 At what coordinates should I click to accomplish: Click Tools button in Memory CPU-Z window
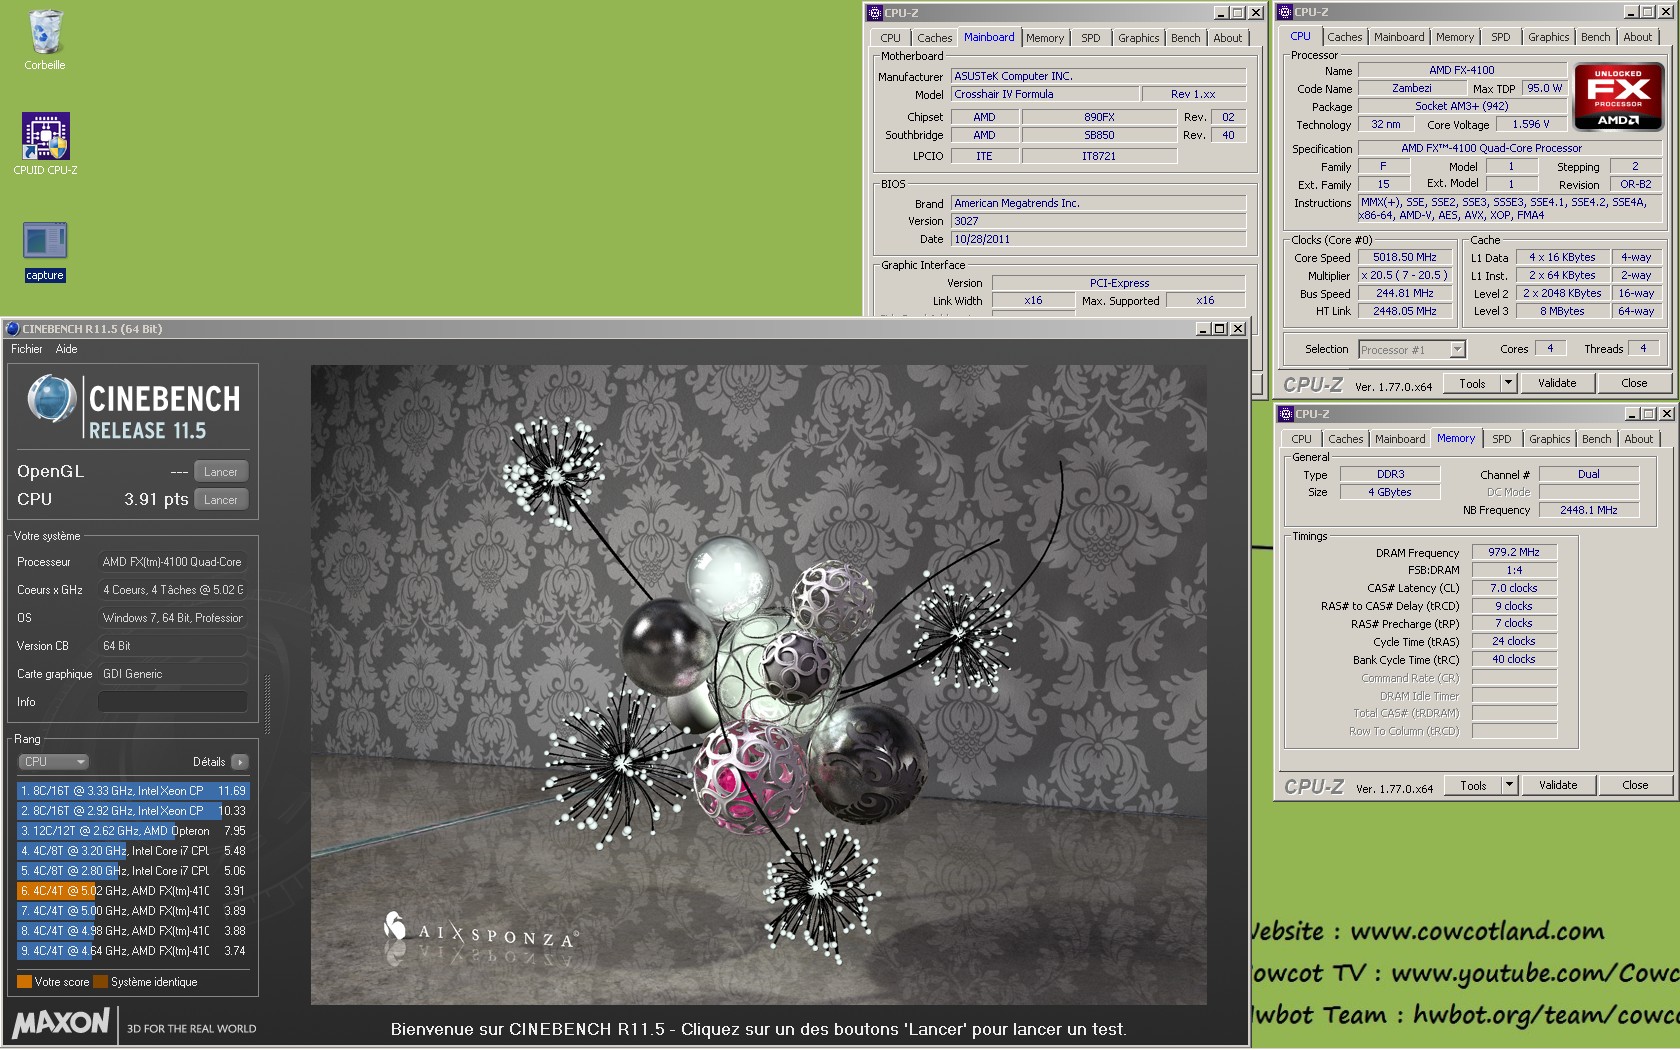click(x=1473, y=785)
